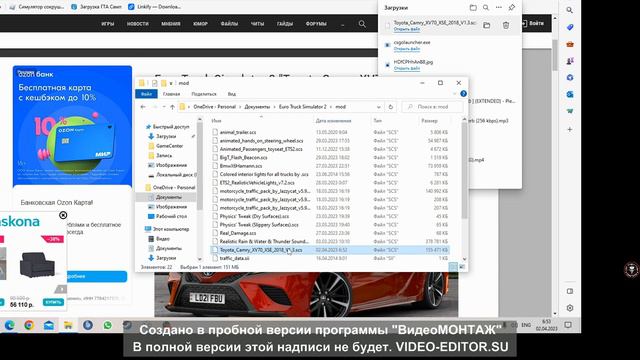Select Документы in the address path
This screenshot has width=640, height=360.
point(257,107)
